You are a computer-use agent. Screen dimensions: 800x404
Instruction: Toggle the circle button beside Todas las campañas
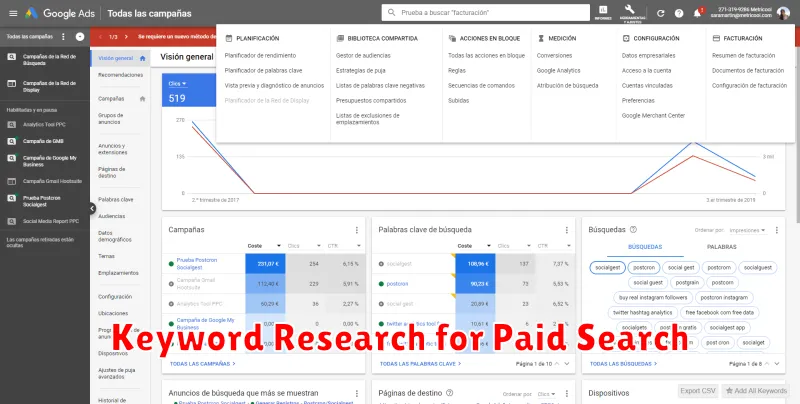[x=80, y=37]
